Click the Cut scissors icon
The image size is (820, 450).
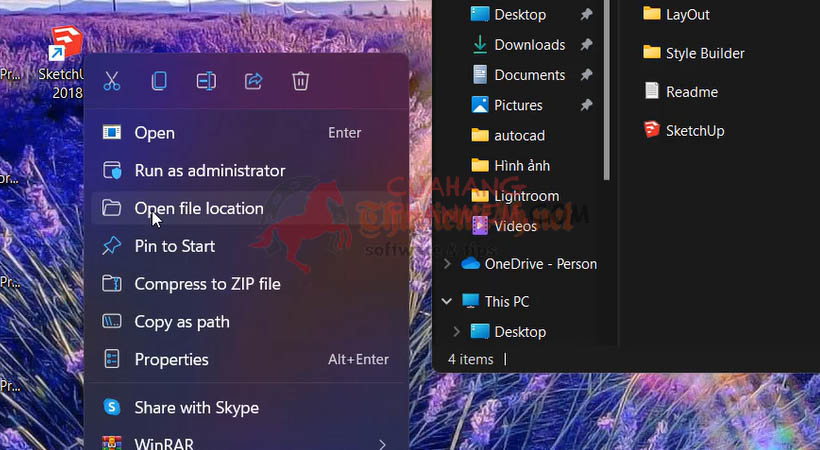coord(111,81)
